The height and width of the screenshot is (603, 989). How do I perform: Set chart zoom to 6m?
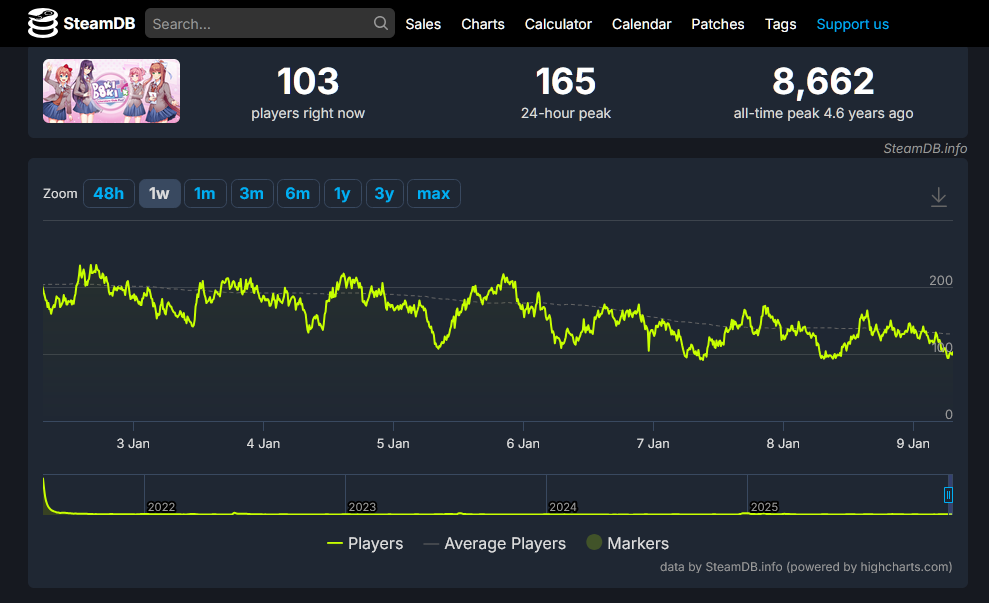298,194
